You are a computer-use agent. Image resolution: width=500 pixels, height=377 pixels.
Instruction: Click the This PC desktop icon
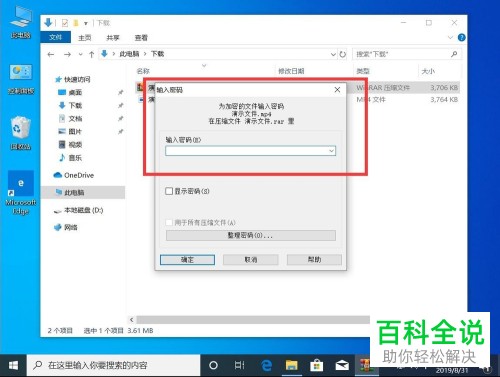click(21, 22)
